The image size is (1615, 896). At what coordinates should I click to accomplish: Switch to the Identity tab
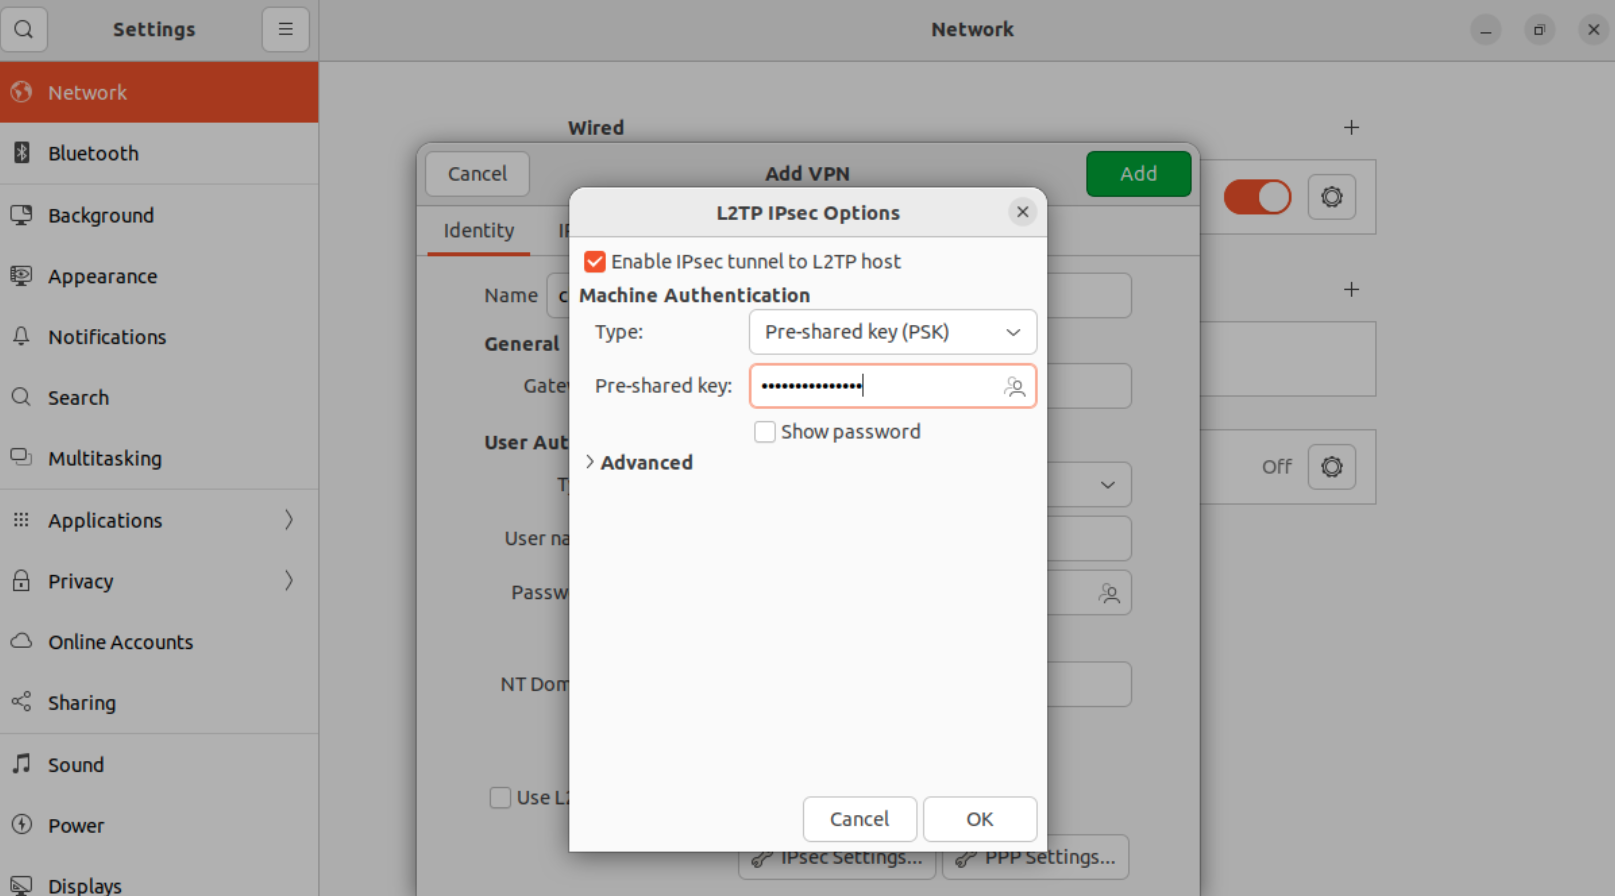tap(478, 230)
